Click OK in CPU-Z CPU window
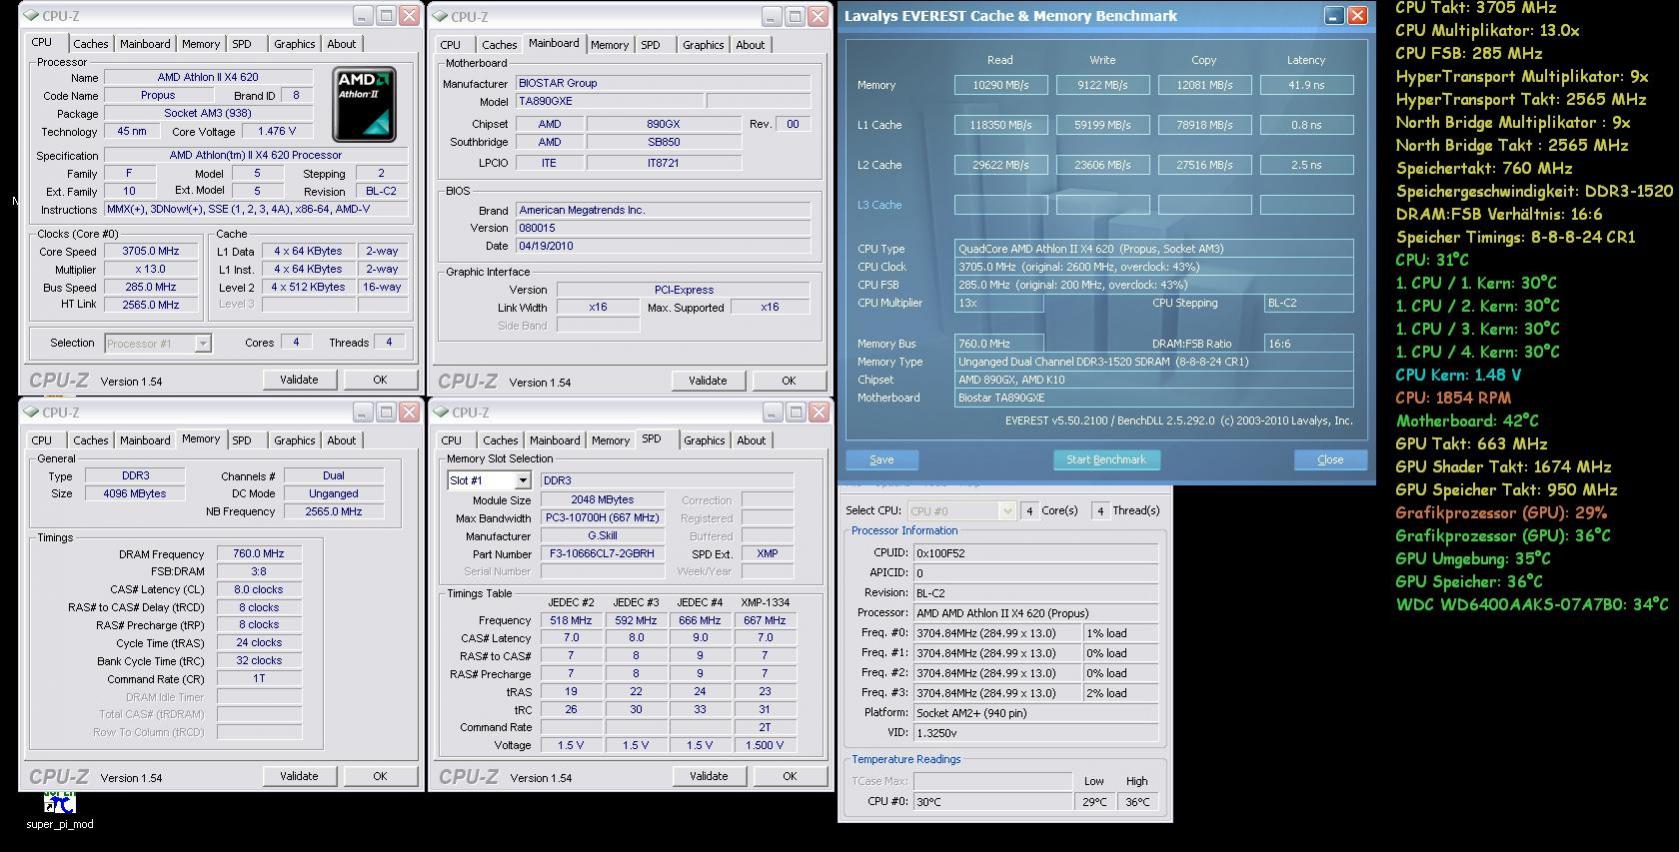 click(x=380, y=380)
